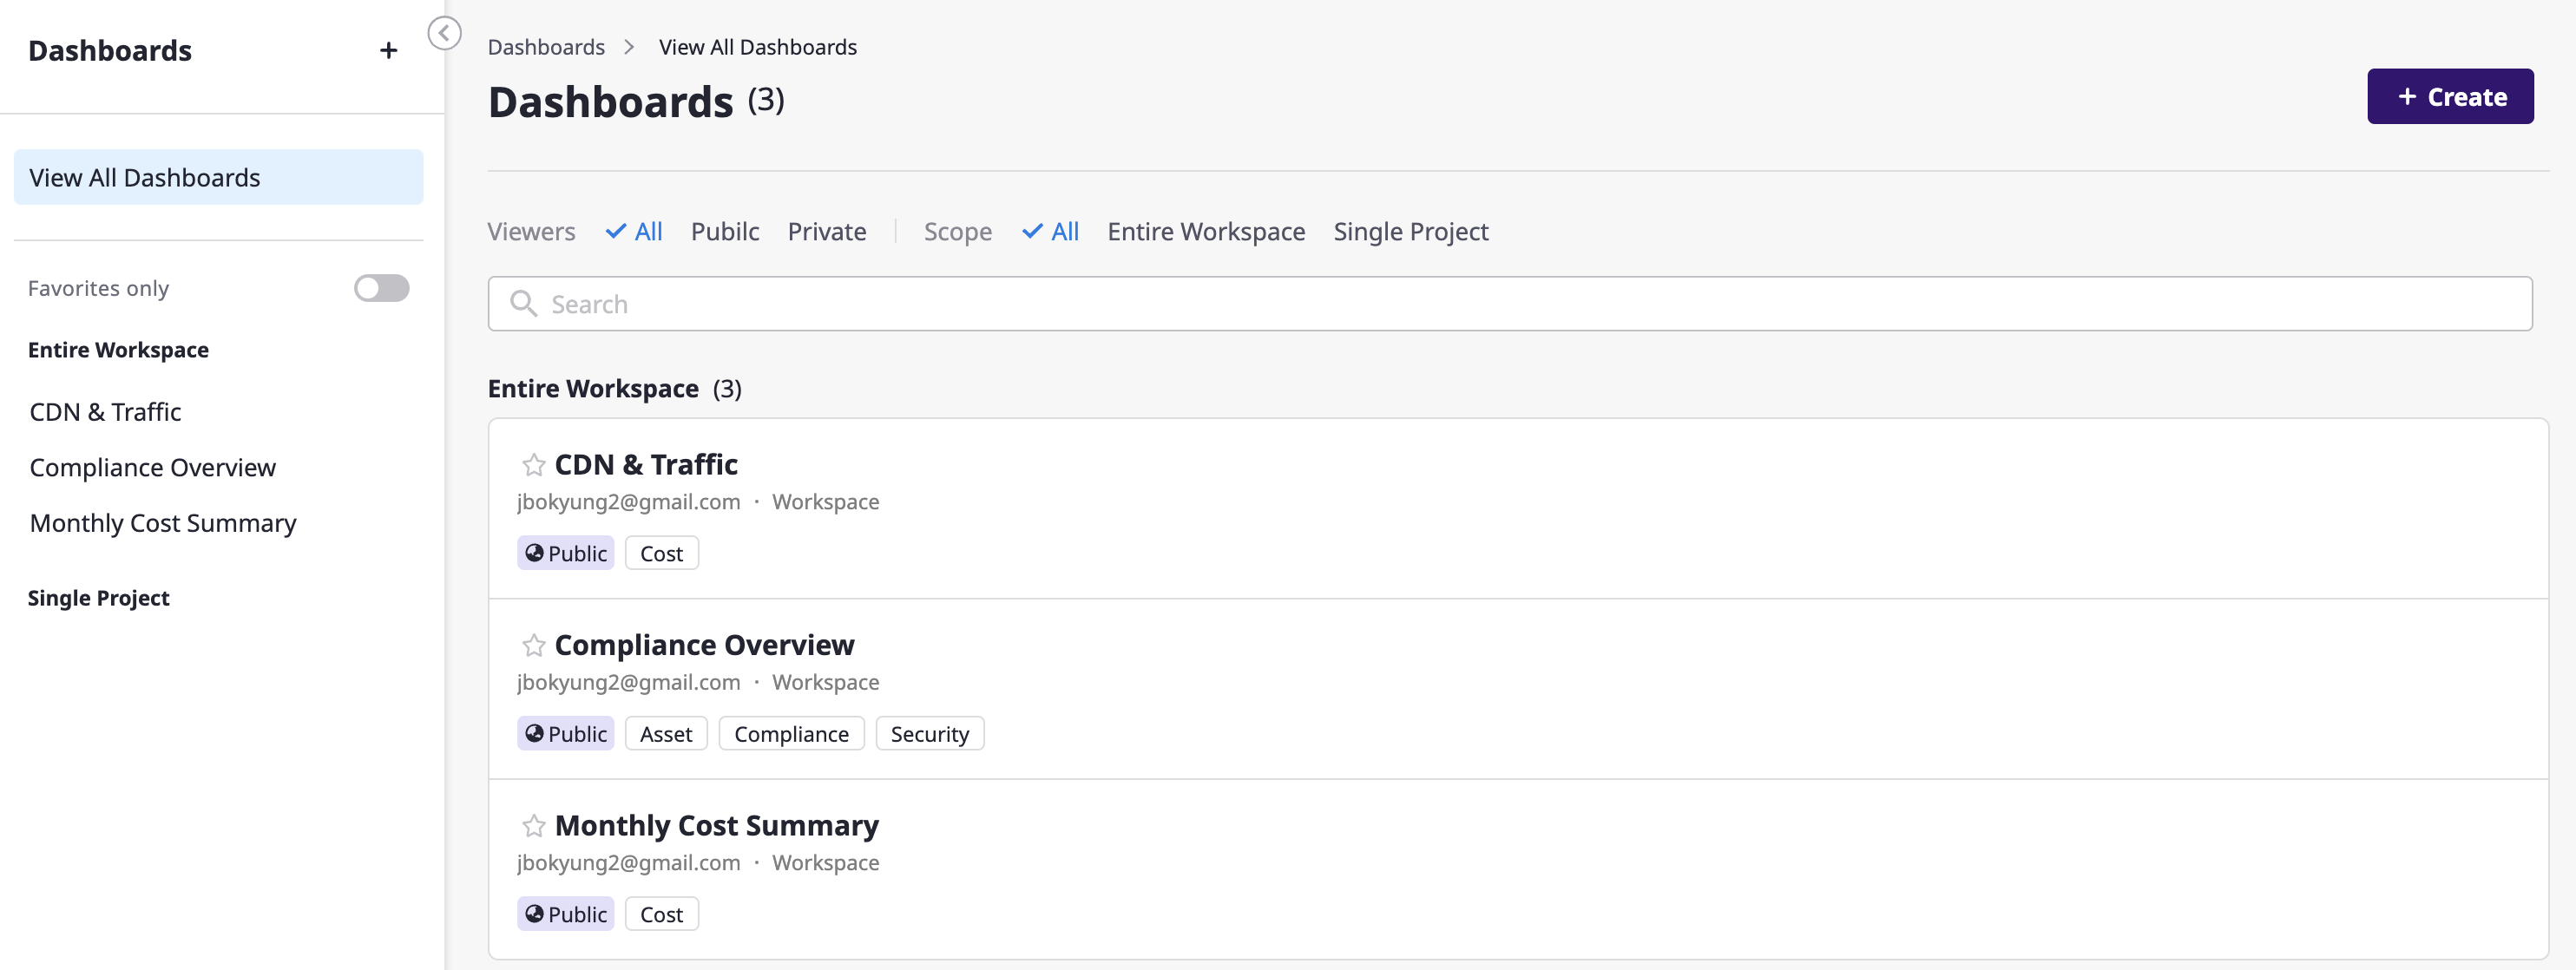
Task: Open the Monthly Cost Summary dashboard title
Action: tap(717, 825)
